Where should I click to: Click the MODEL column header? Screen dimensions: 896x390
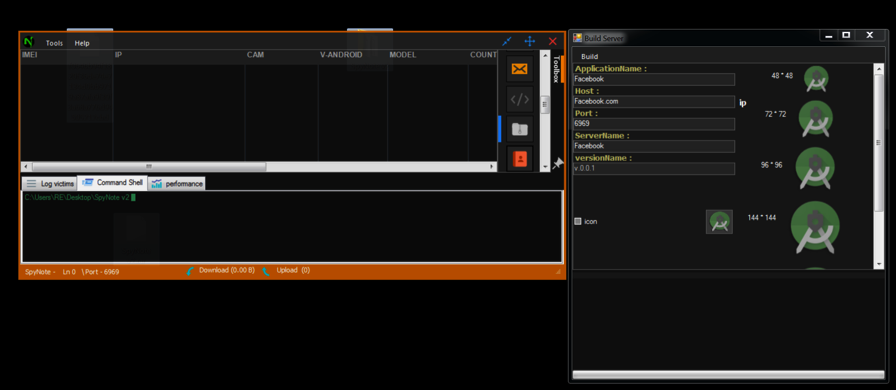tap(403, 55)
